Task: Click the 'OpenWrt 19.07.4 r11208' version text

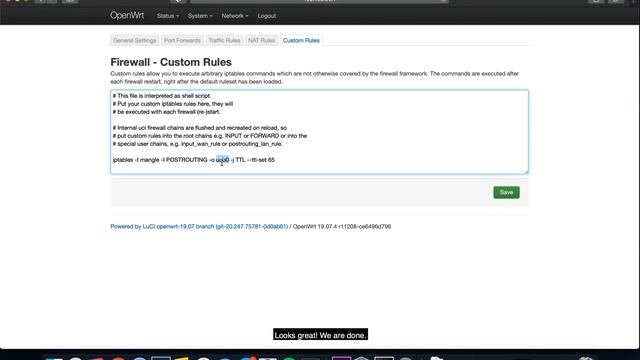Action: tap(342, 227)
